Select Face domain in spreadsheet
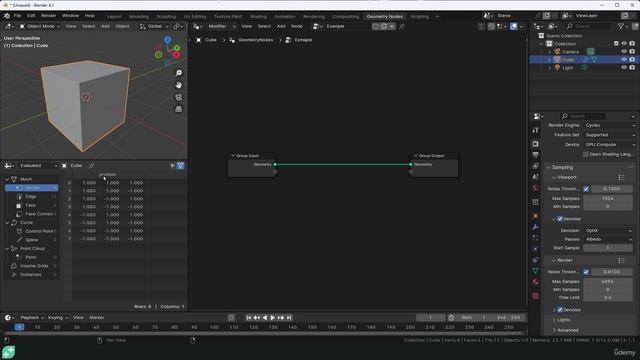 point(31,205)
